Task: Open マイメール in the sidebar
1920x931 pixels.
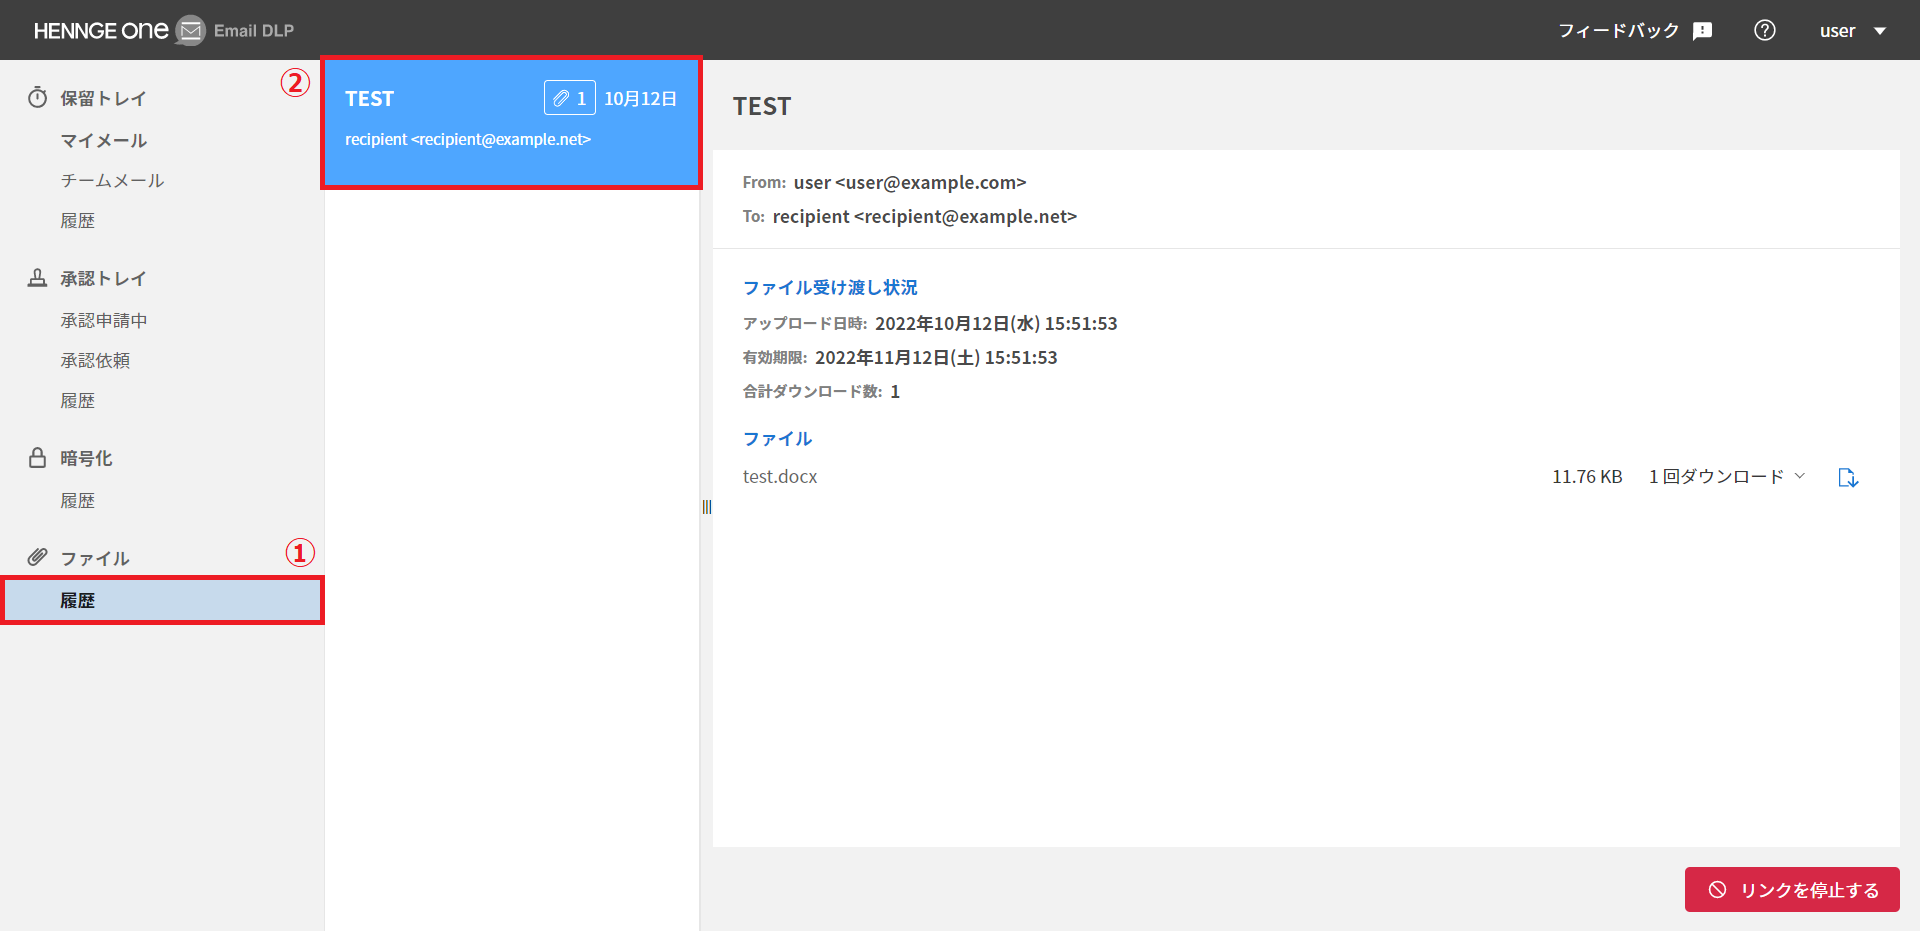Action: click(x=104, y=140)
